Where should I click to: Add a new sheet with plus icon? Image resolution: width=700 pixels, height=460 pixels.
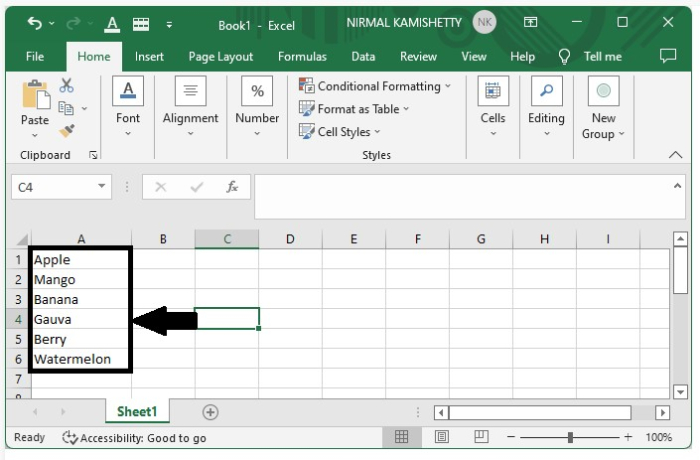click(x=210, y=412)
